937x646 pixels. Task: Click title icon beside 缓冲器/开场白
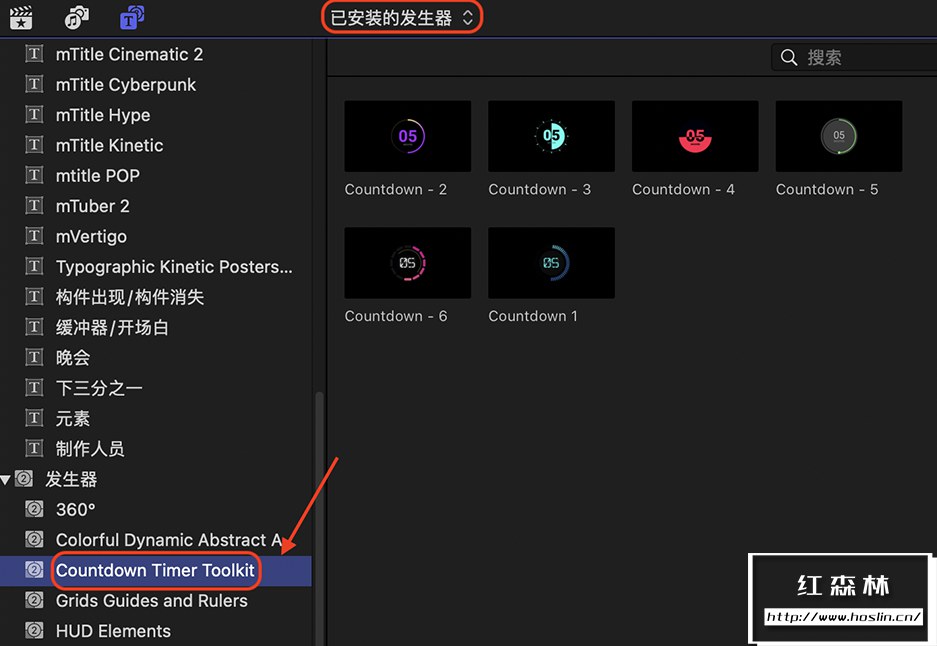(x=34, y=327)
